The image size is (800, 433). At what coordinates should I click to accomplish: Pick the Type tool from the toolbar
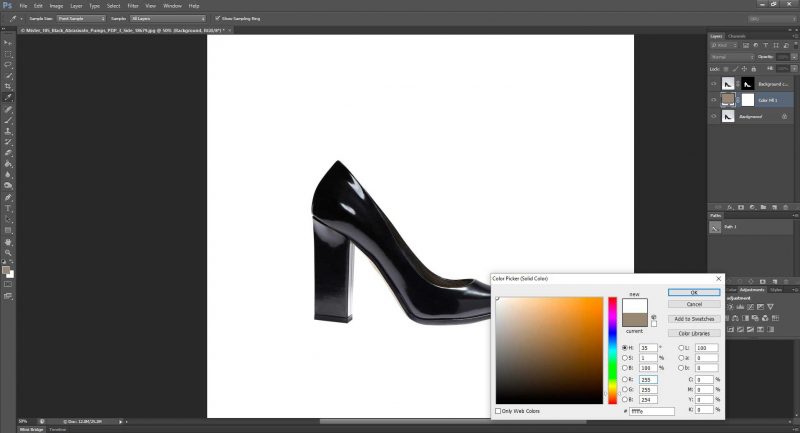point(8,208)
